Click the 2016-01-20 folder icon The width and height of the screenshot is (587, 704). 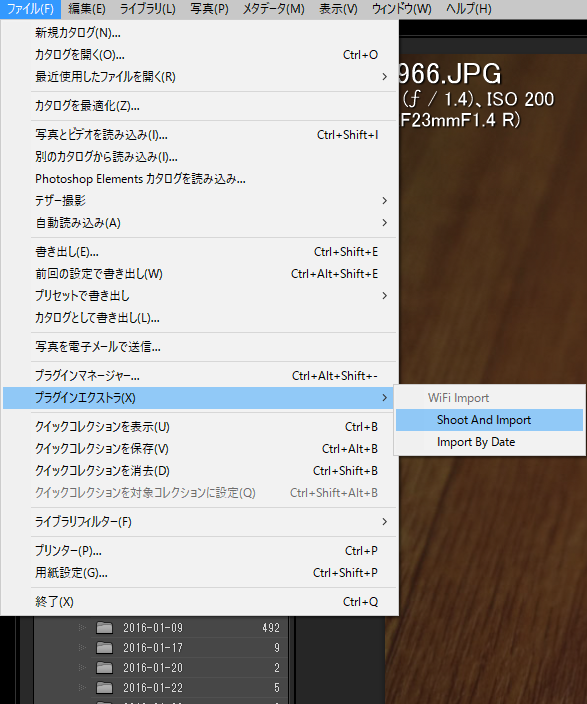(x=104, y=668)
